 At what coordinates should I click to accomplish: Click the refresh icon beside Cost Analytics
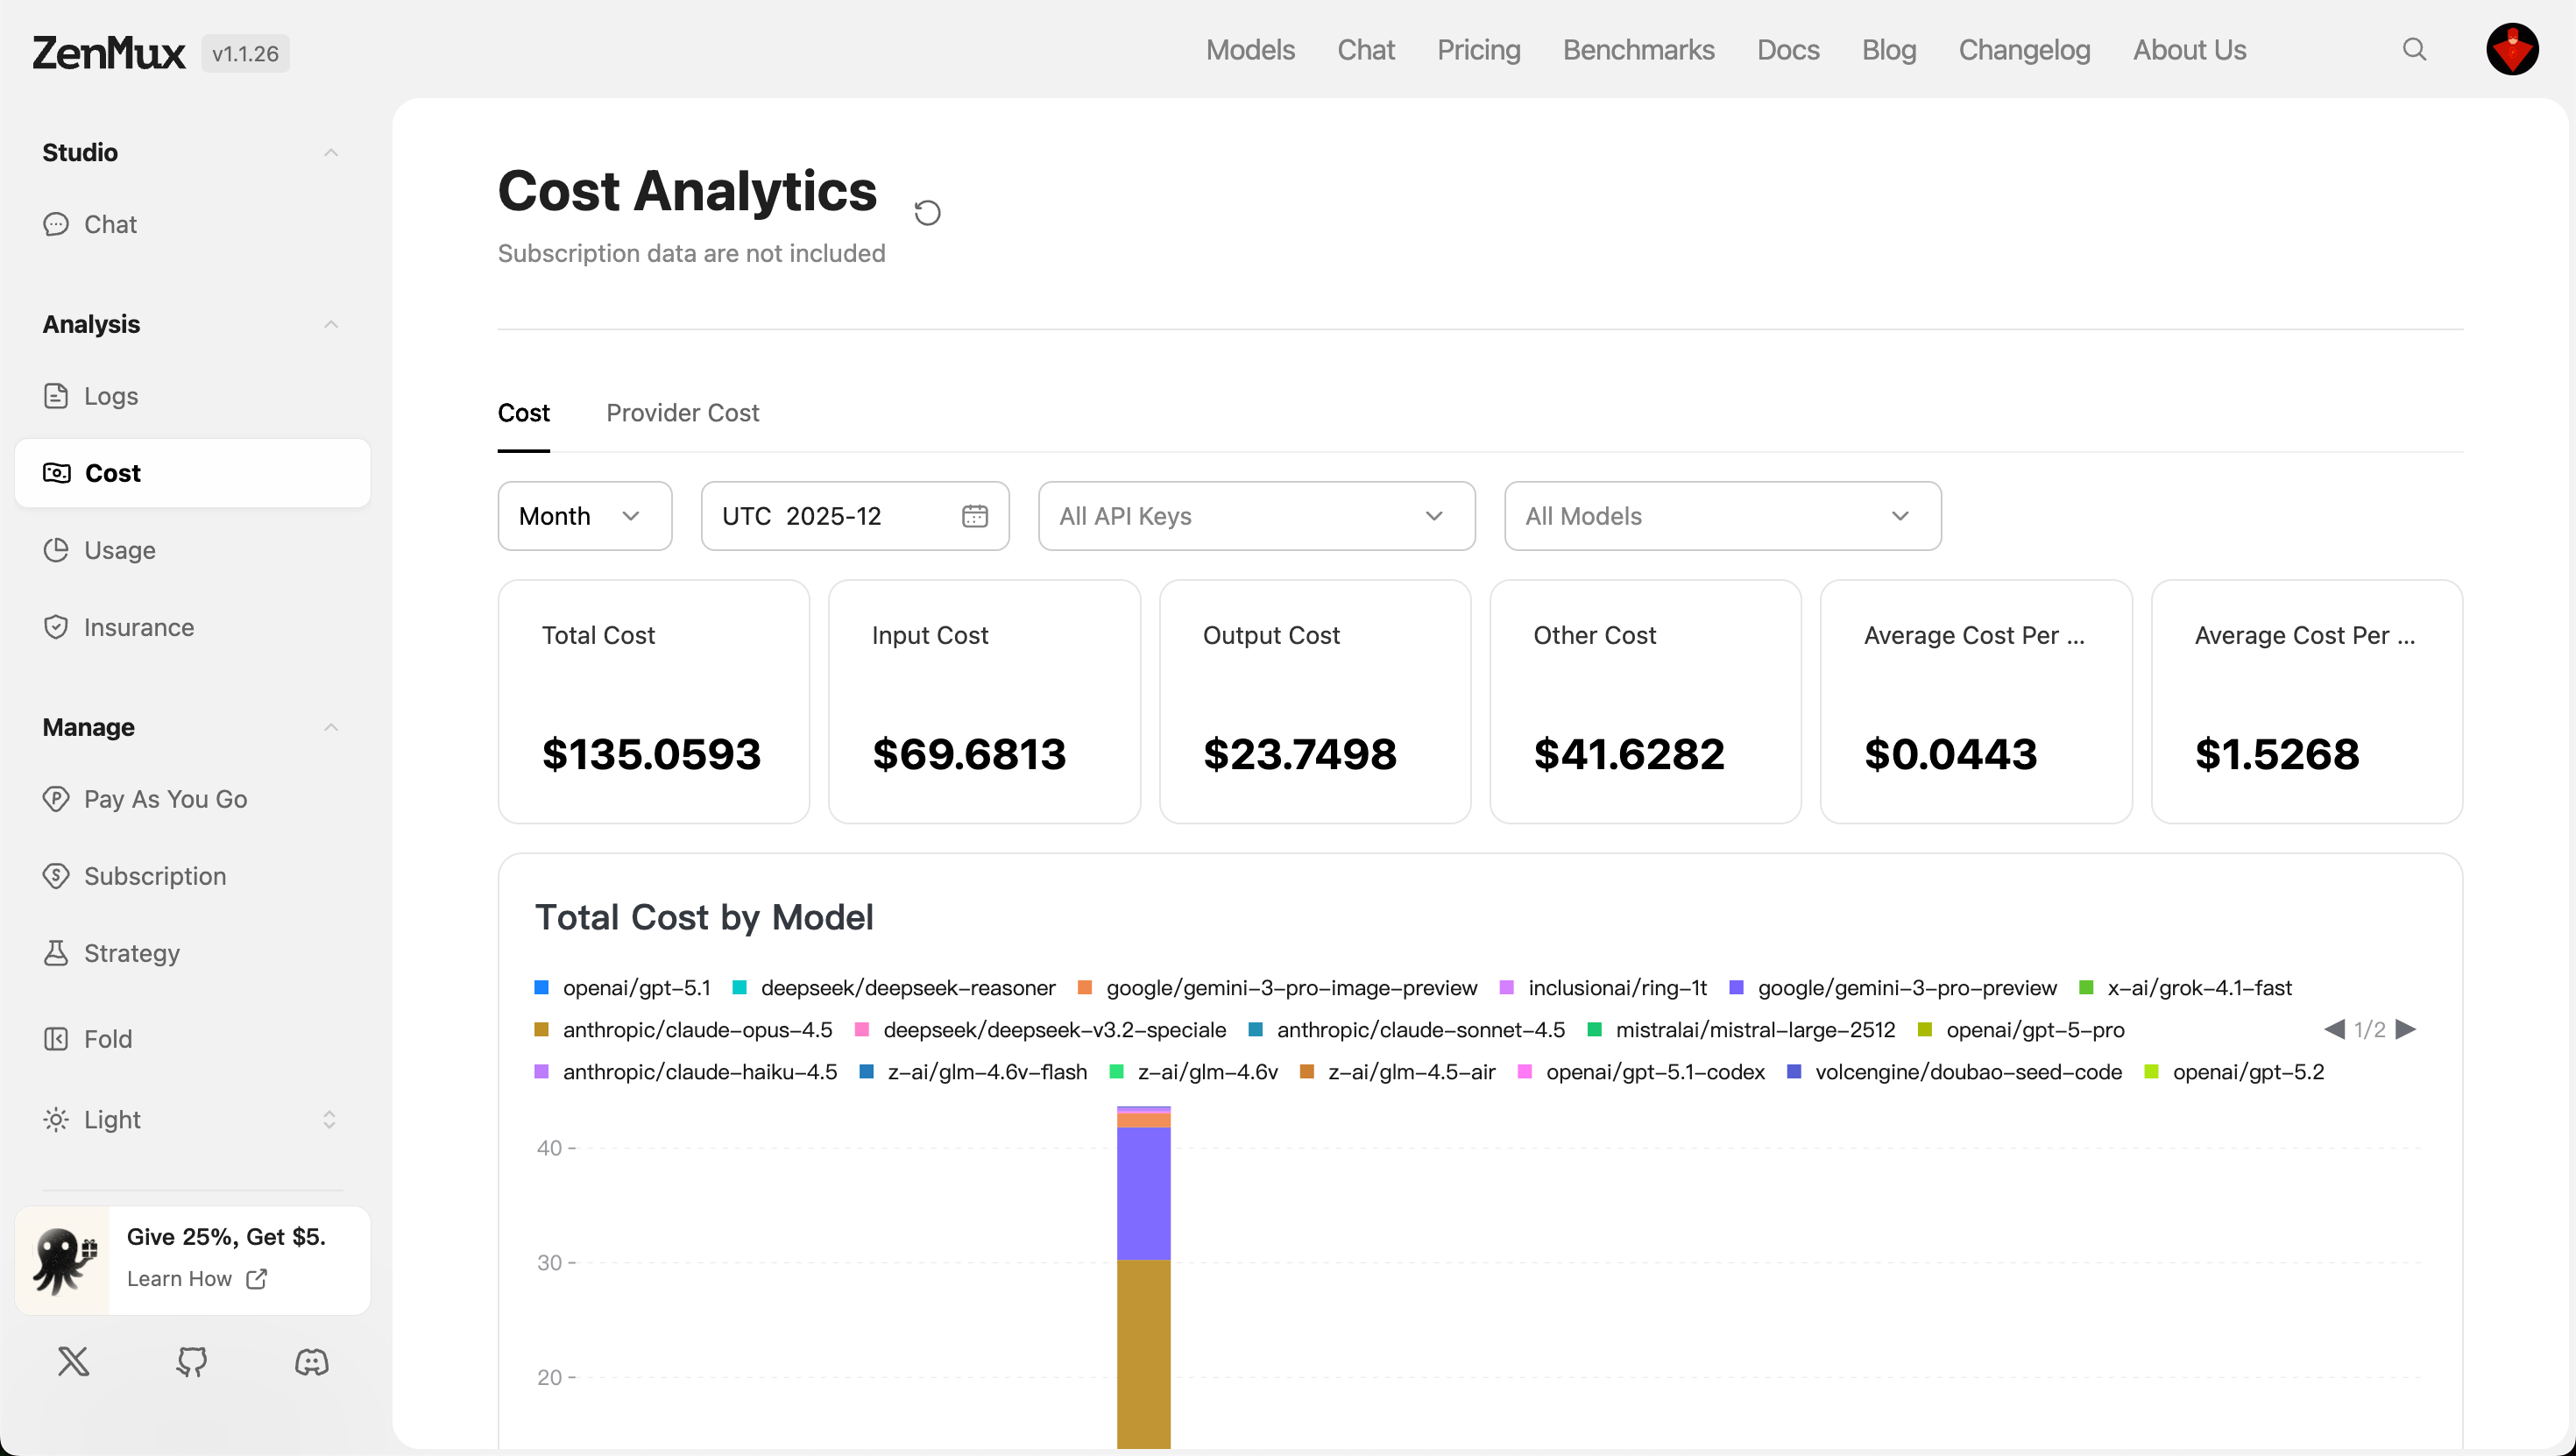927,213
